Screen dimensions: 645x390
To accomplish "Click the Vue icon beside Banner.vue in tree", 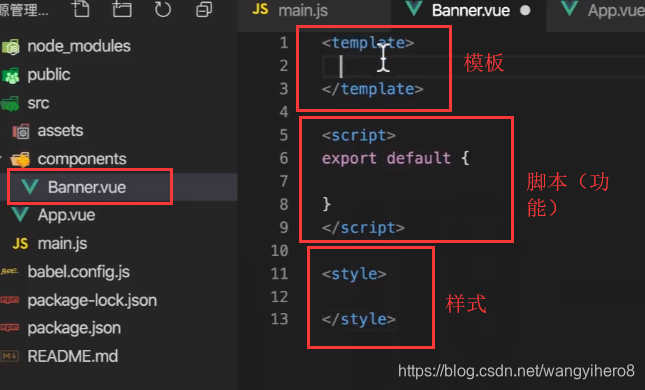I will tap(30, 187).
